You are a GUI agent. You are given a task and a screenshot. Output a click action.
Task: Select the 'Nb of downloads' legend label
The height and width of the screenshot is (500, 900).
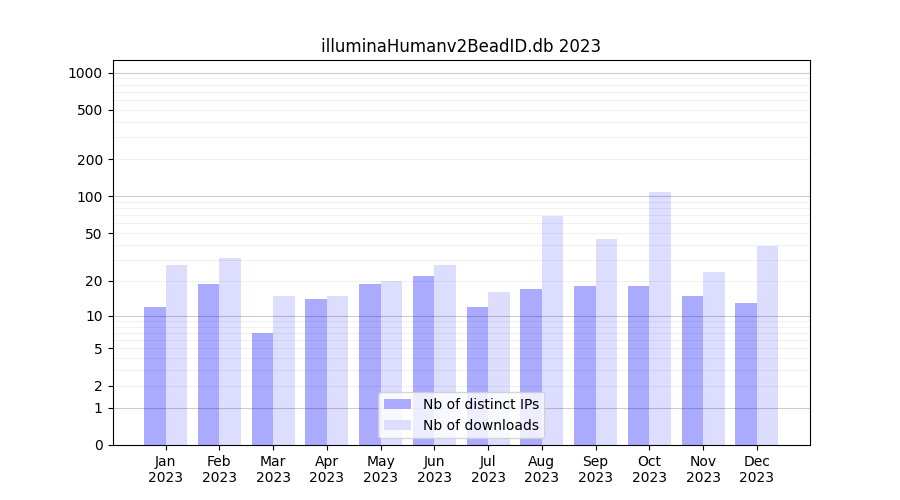click(x=480, y=425)
